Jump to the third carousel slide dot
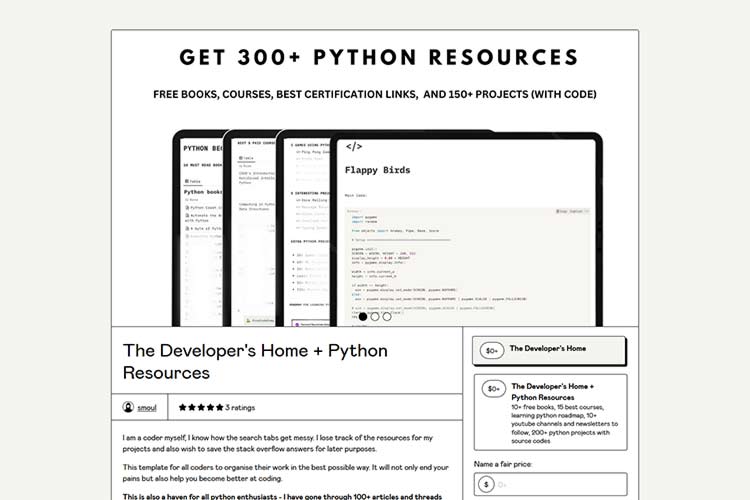750x500 pixels. pos(387,317)
